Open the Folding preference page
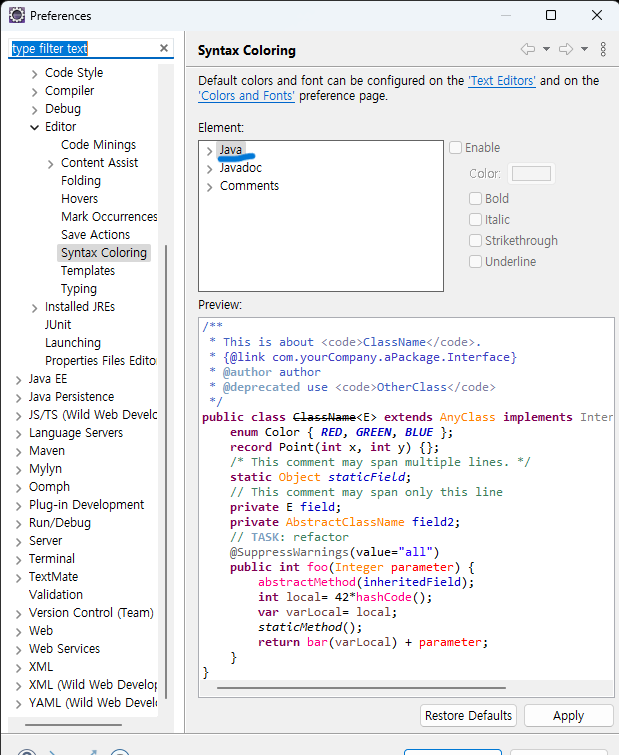 pyautogui.click(x=81, y=181)
